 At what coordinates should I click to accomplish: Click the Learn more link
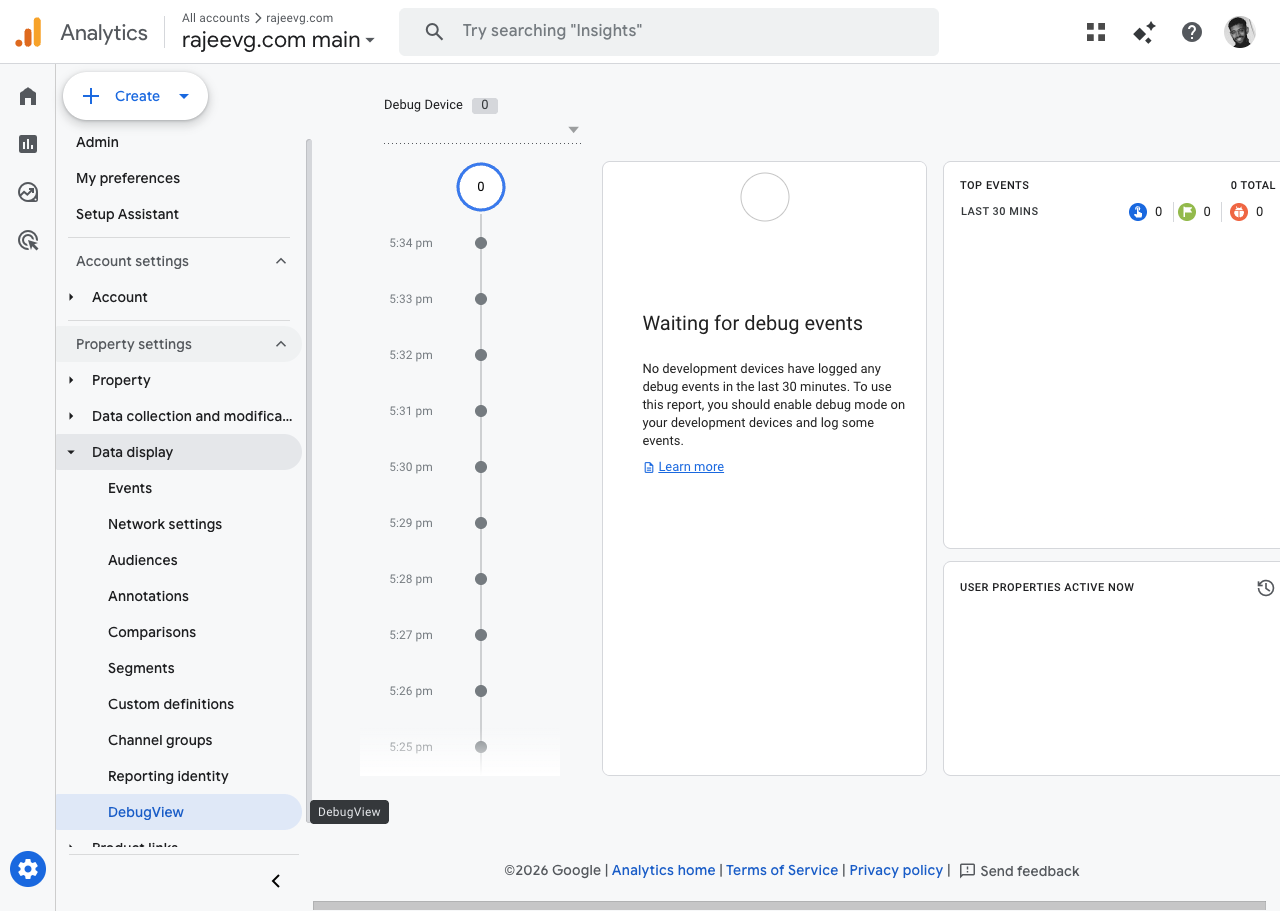pos(690,467)
